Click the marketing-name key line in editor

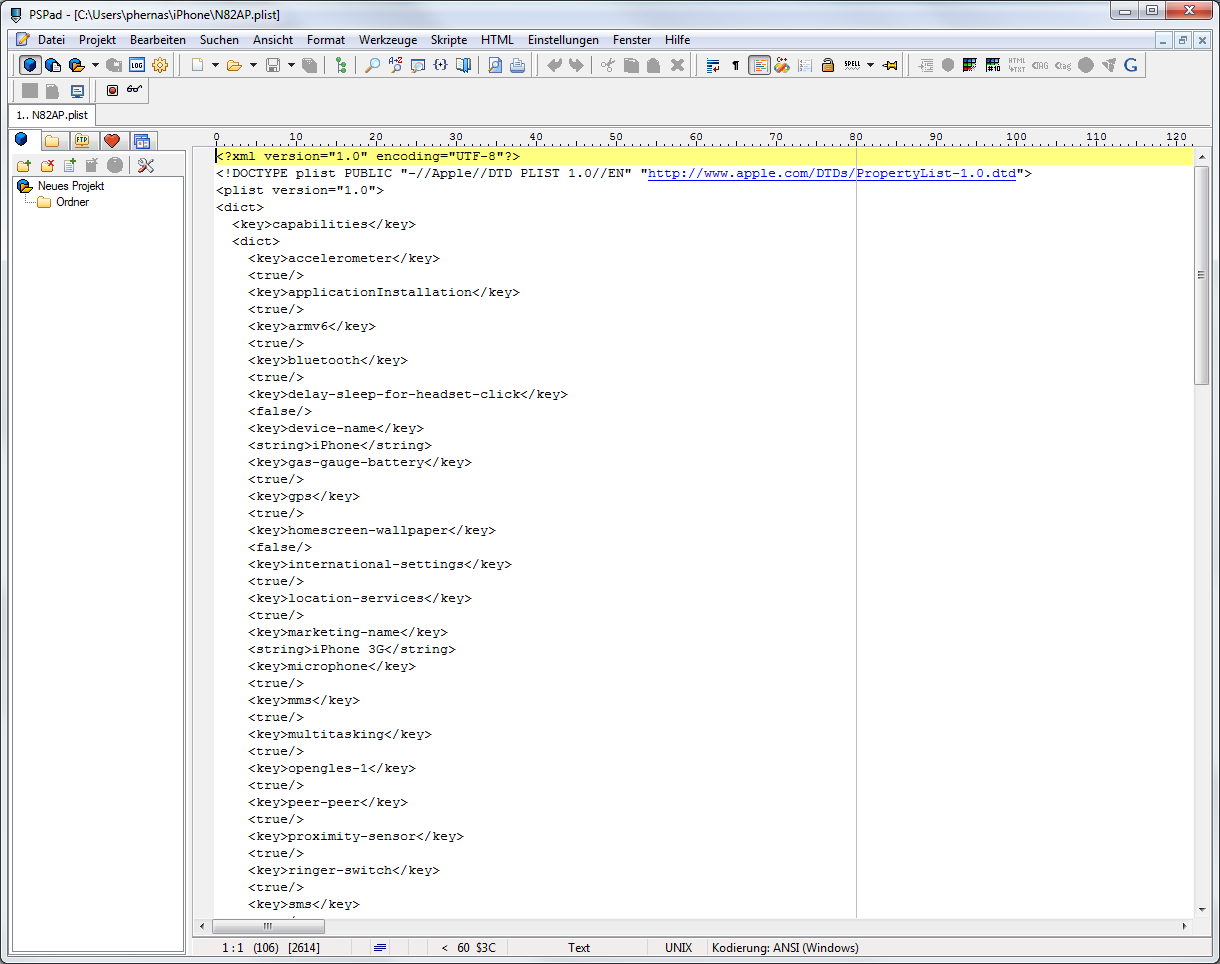[348, 632]
